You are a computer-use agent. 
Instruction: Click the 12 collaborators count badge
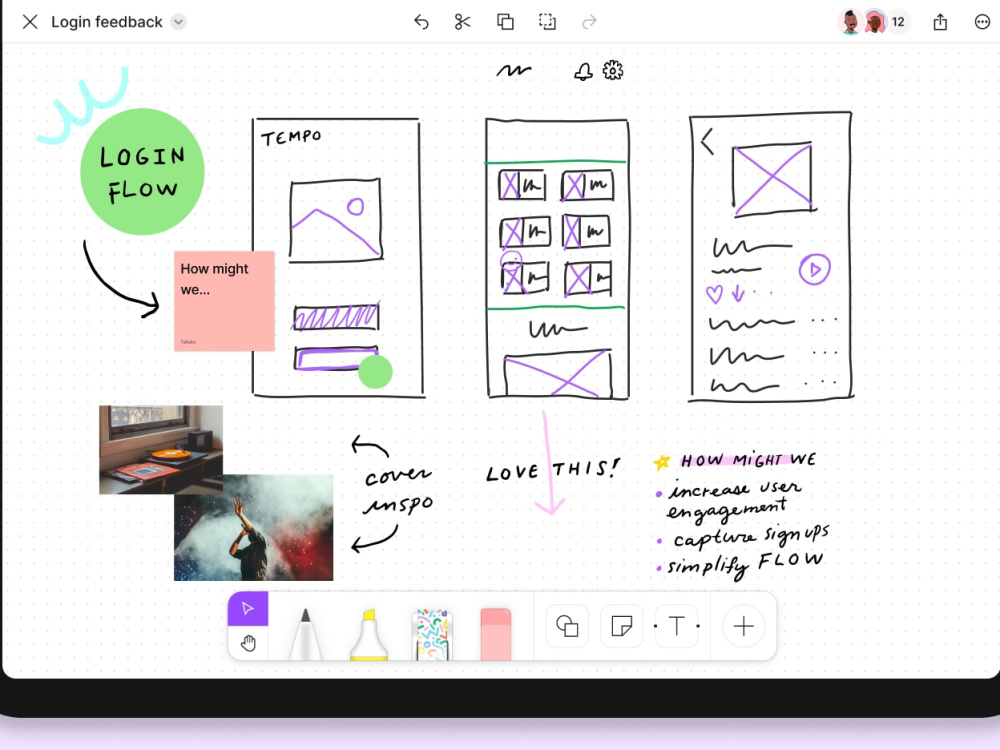(x=898, y=22)
